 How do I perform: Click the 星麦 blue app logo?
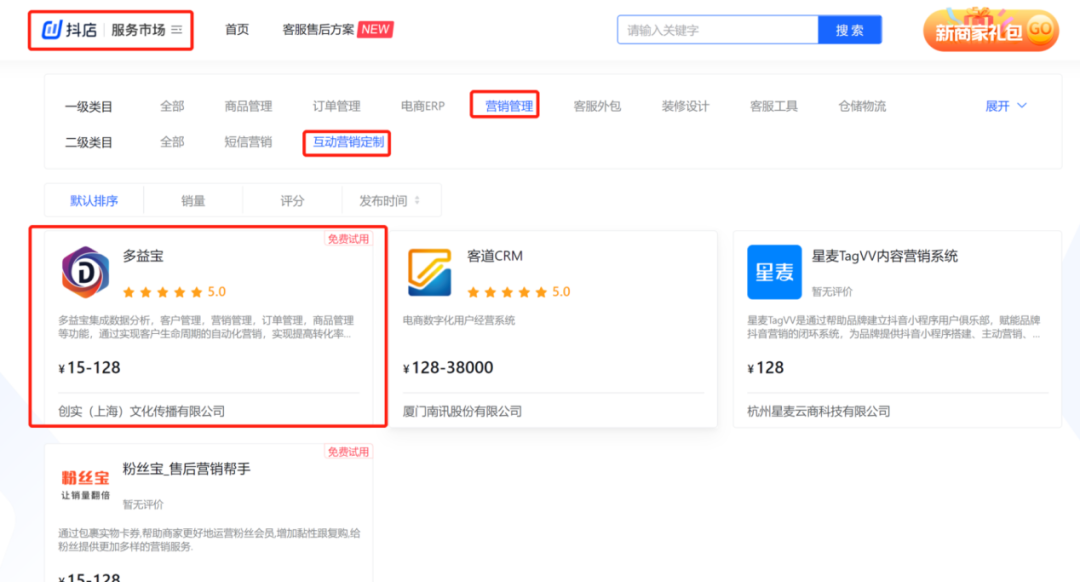pos(774,272)
